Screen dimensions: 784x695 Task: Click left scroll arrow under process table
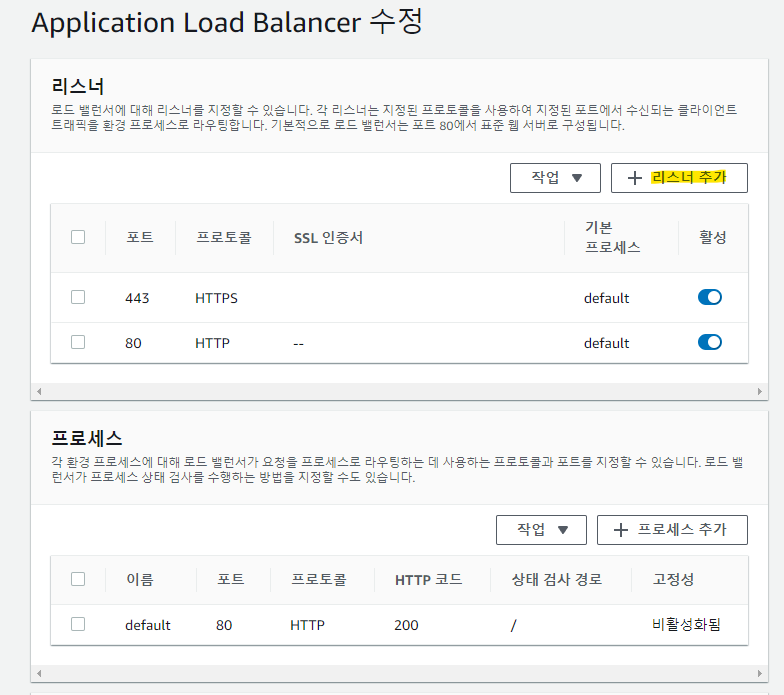point(39,673)
